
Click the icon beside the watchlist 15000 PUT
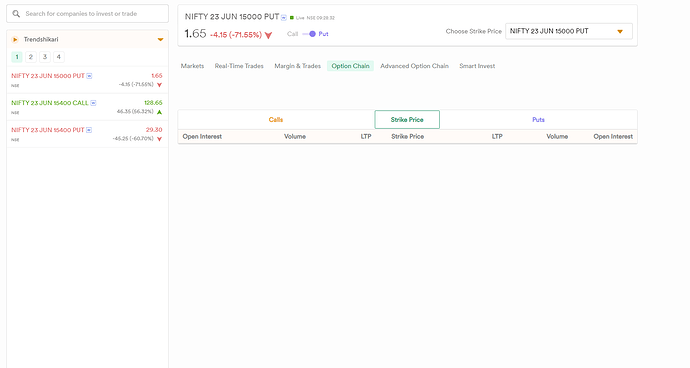click(x=89, y=76)
